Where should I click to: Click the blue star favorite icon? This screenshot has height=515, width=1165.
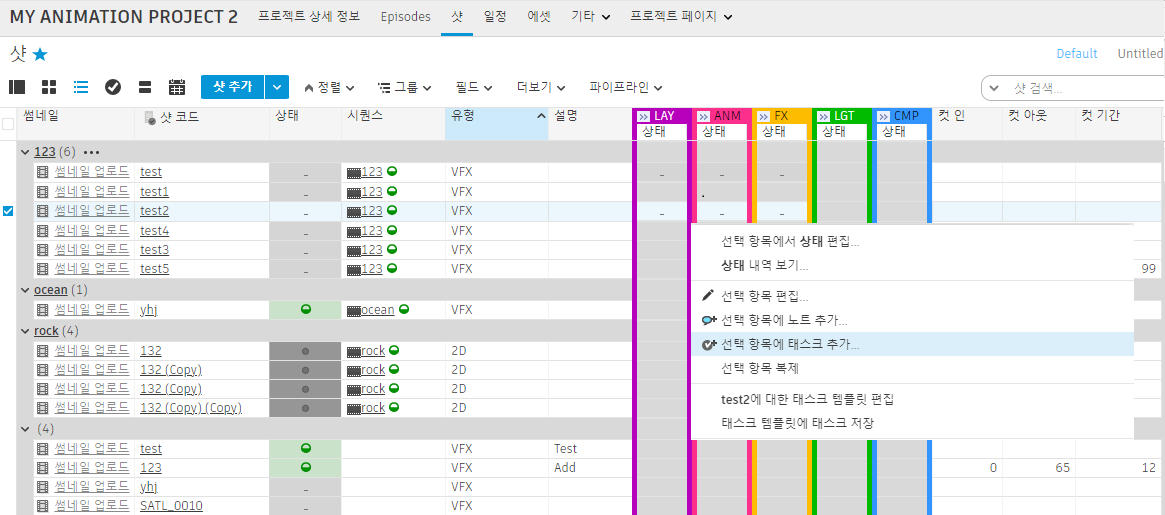pyautogui.click(x=40, y=54)
